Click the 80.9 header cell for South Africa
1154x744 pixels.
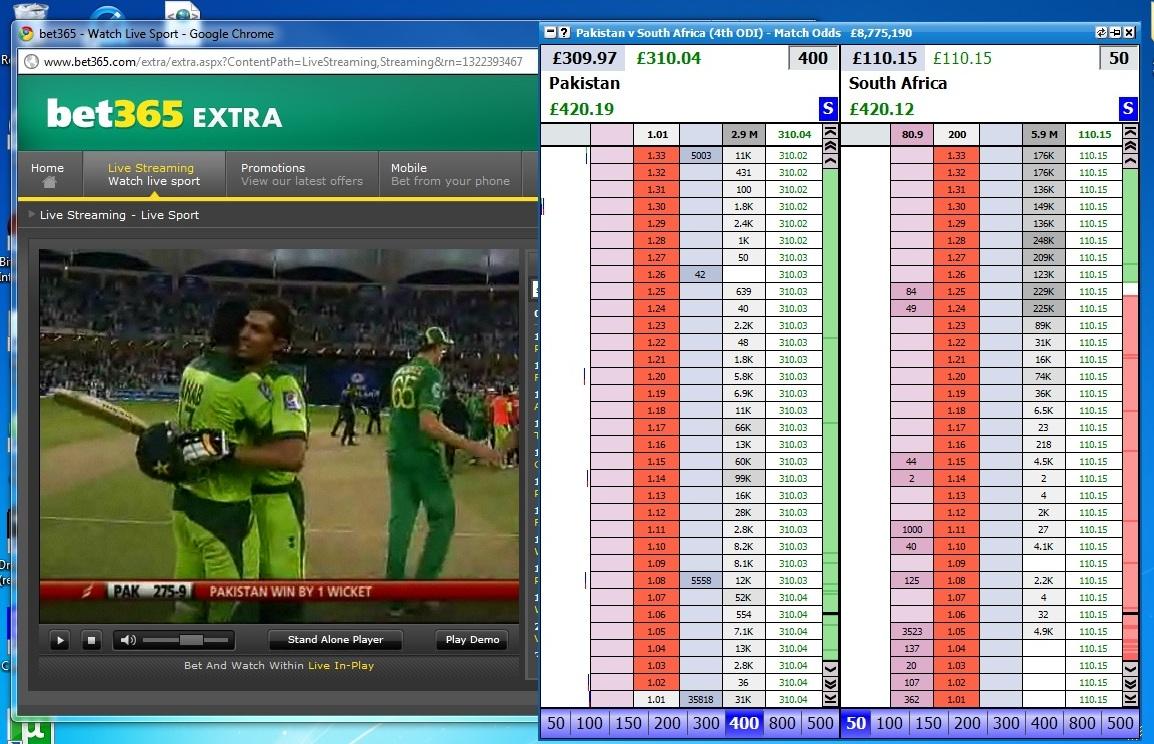[x=912, y=134]
